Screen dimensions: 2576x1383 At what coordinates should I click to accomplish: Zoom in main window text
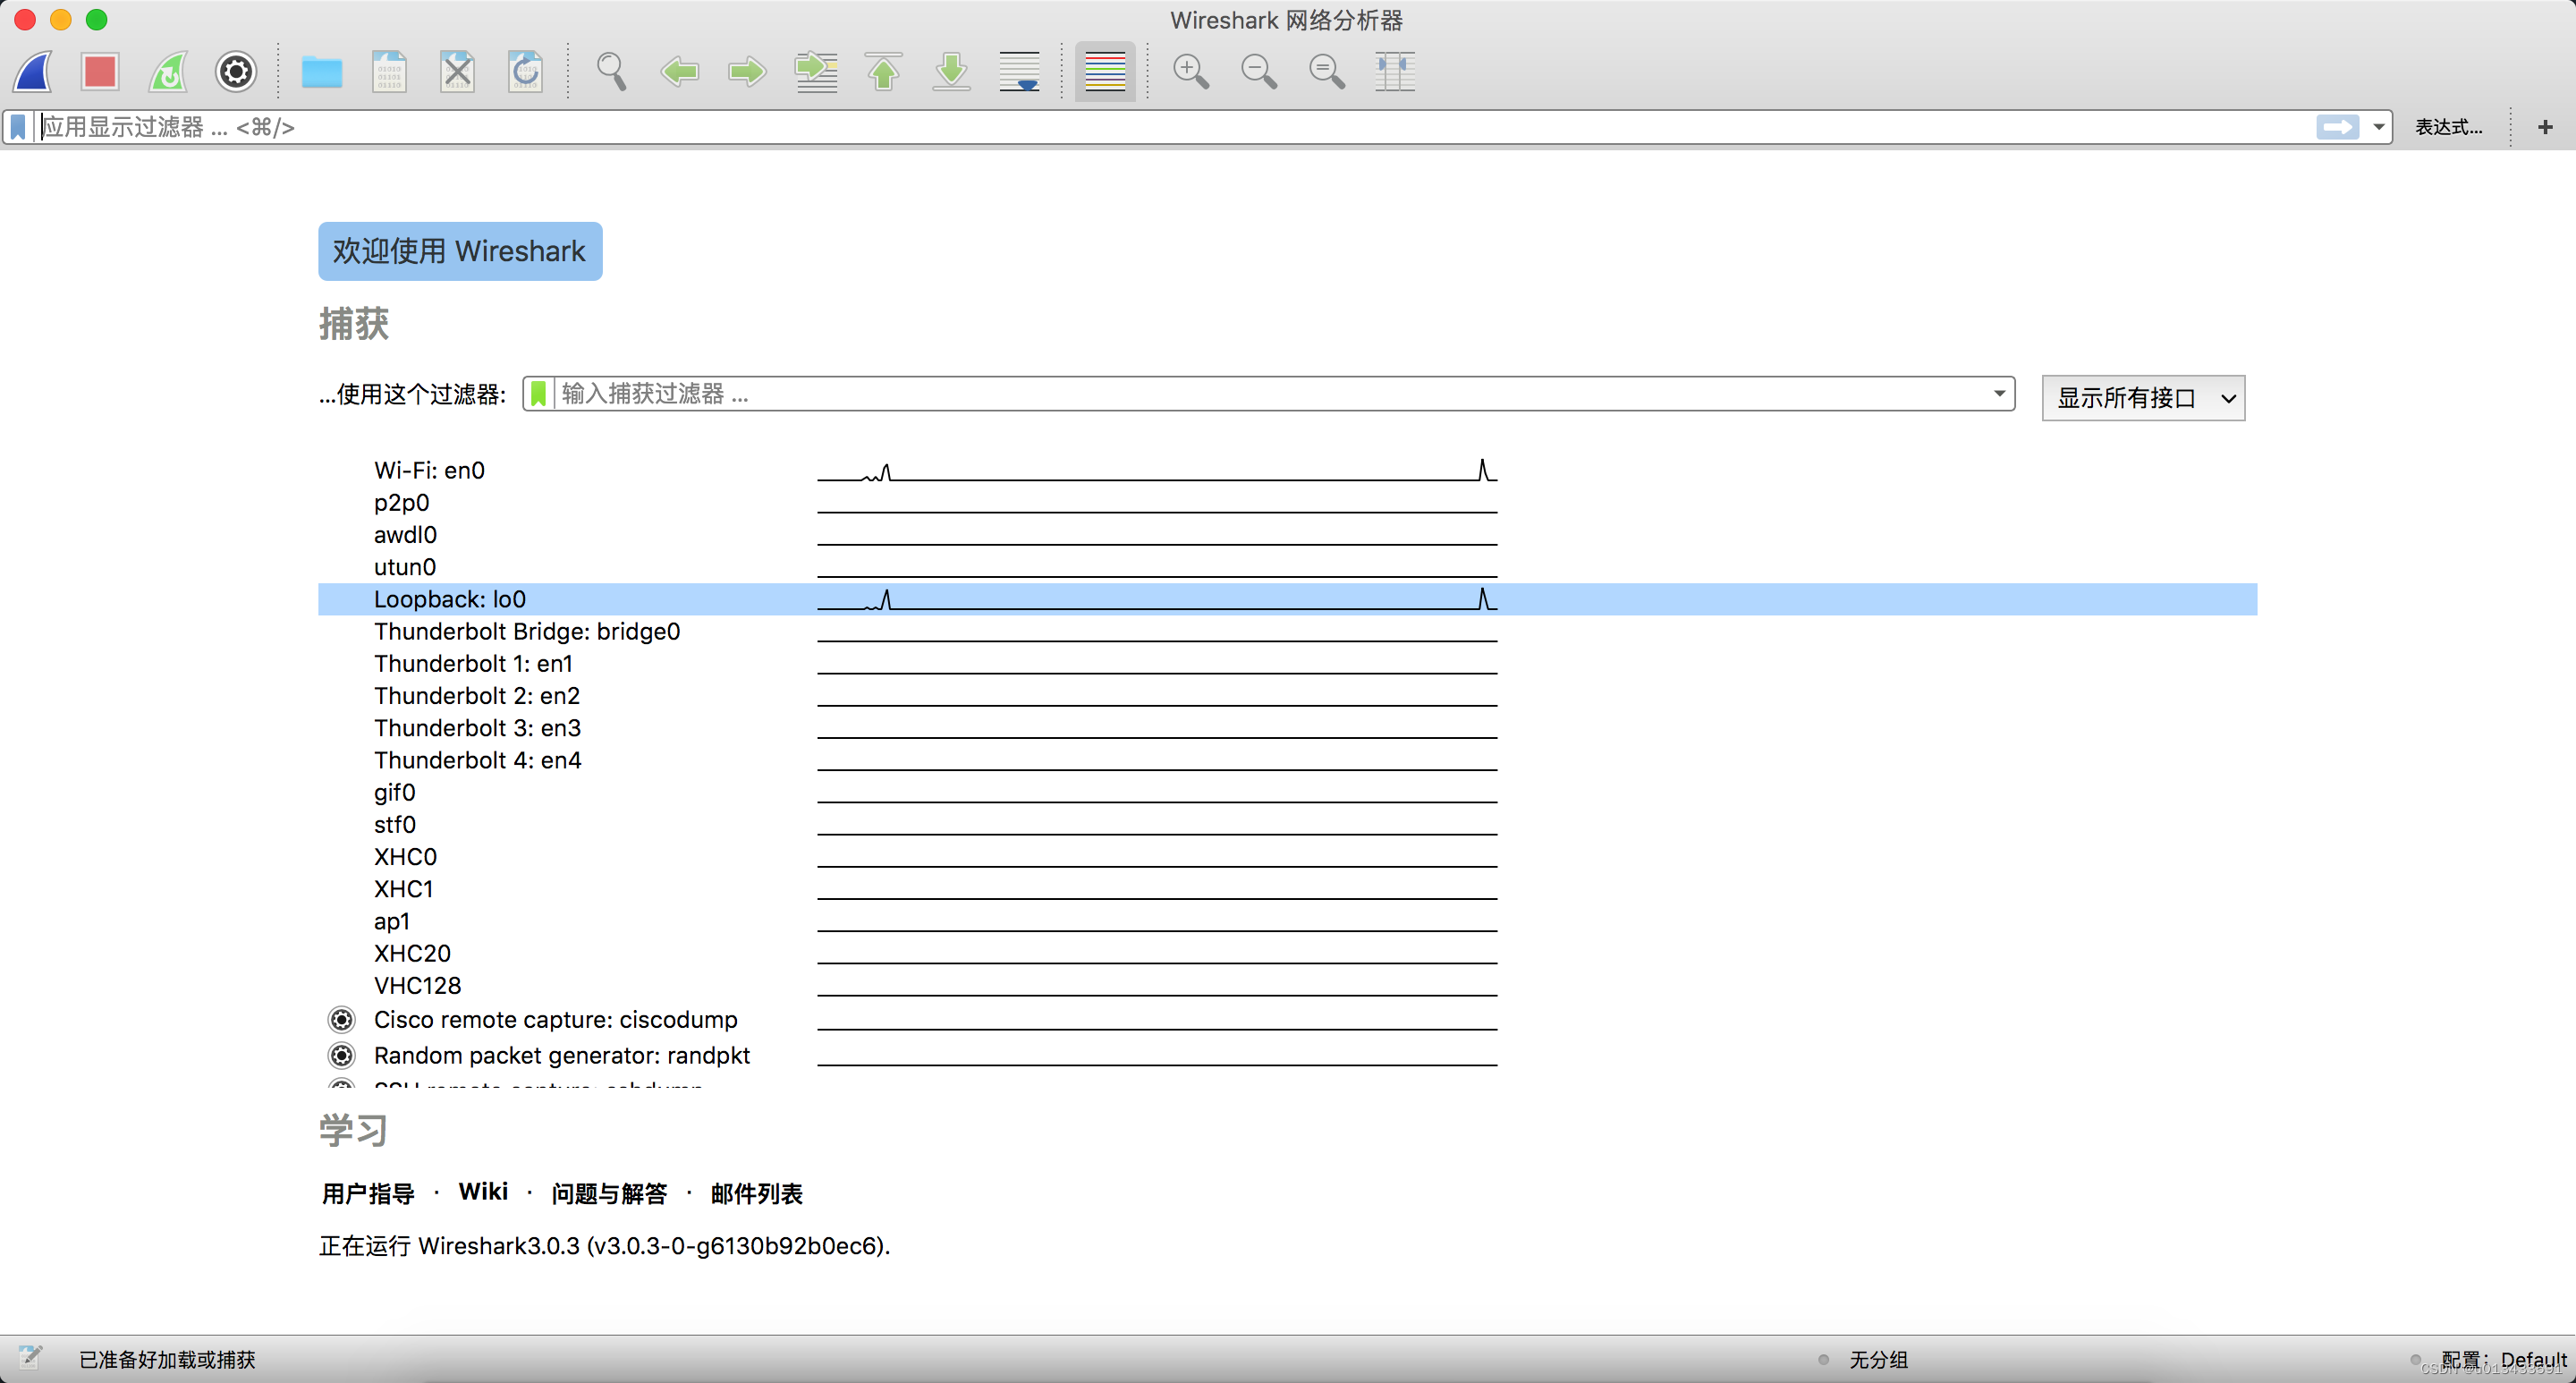coord(1191,72)
